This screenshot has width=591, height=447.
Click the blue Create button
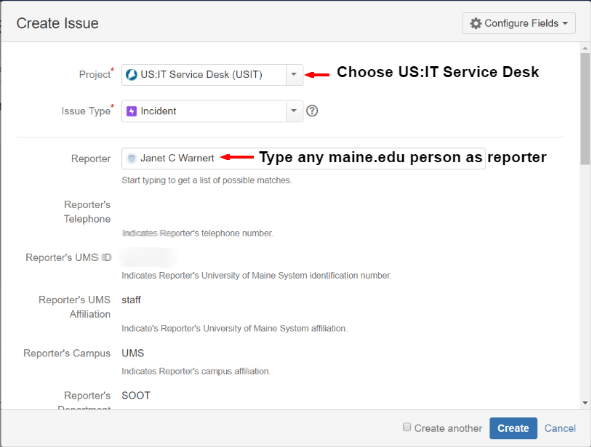(x=513, y=428)
